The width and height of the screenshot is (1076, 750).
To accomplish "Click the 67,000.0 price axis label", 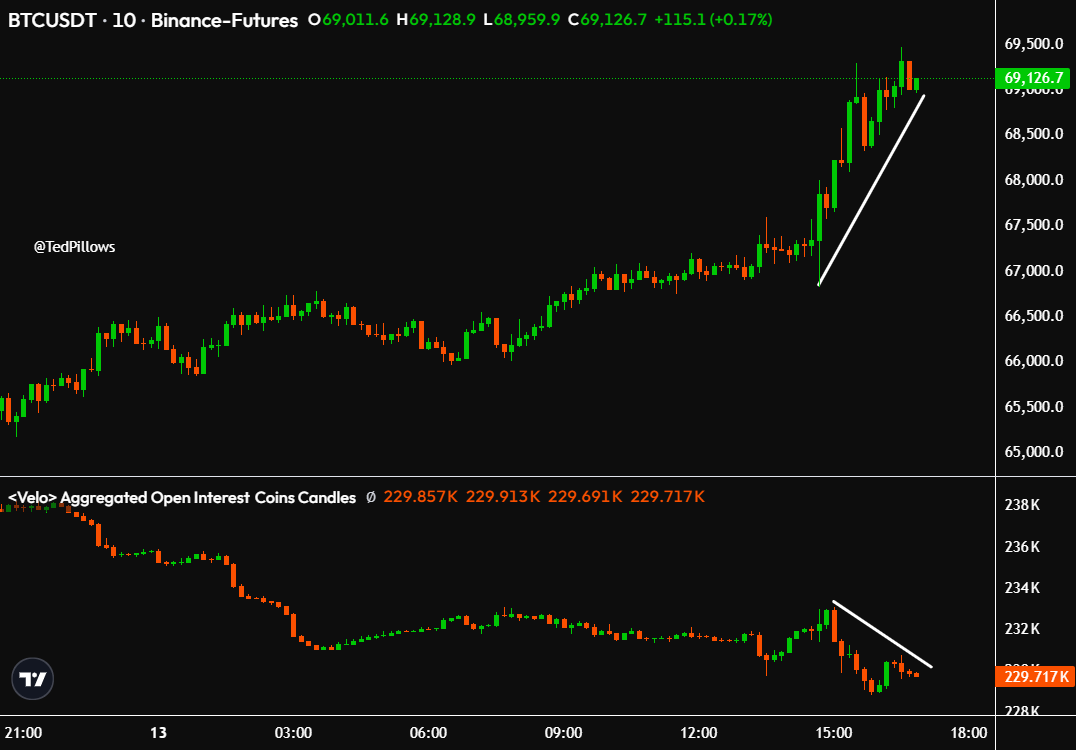I will tap(1033, 271).
